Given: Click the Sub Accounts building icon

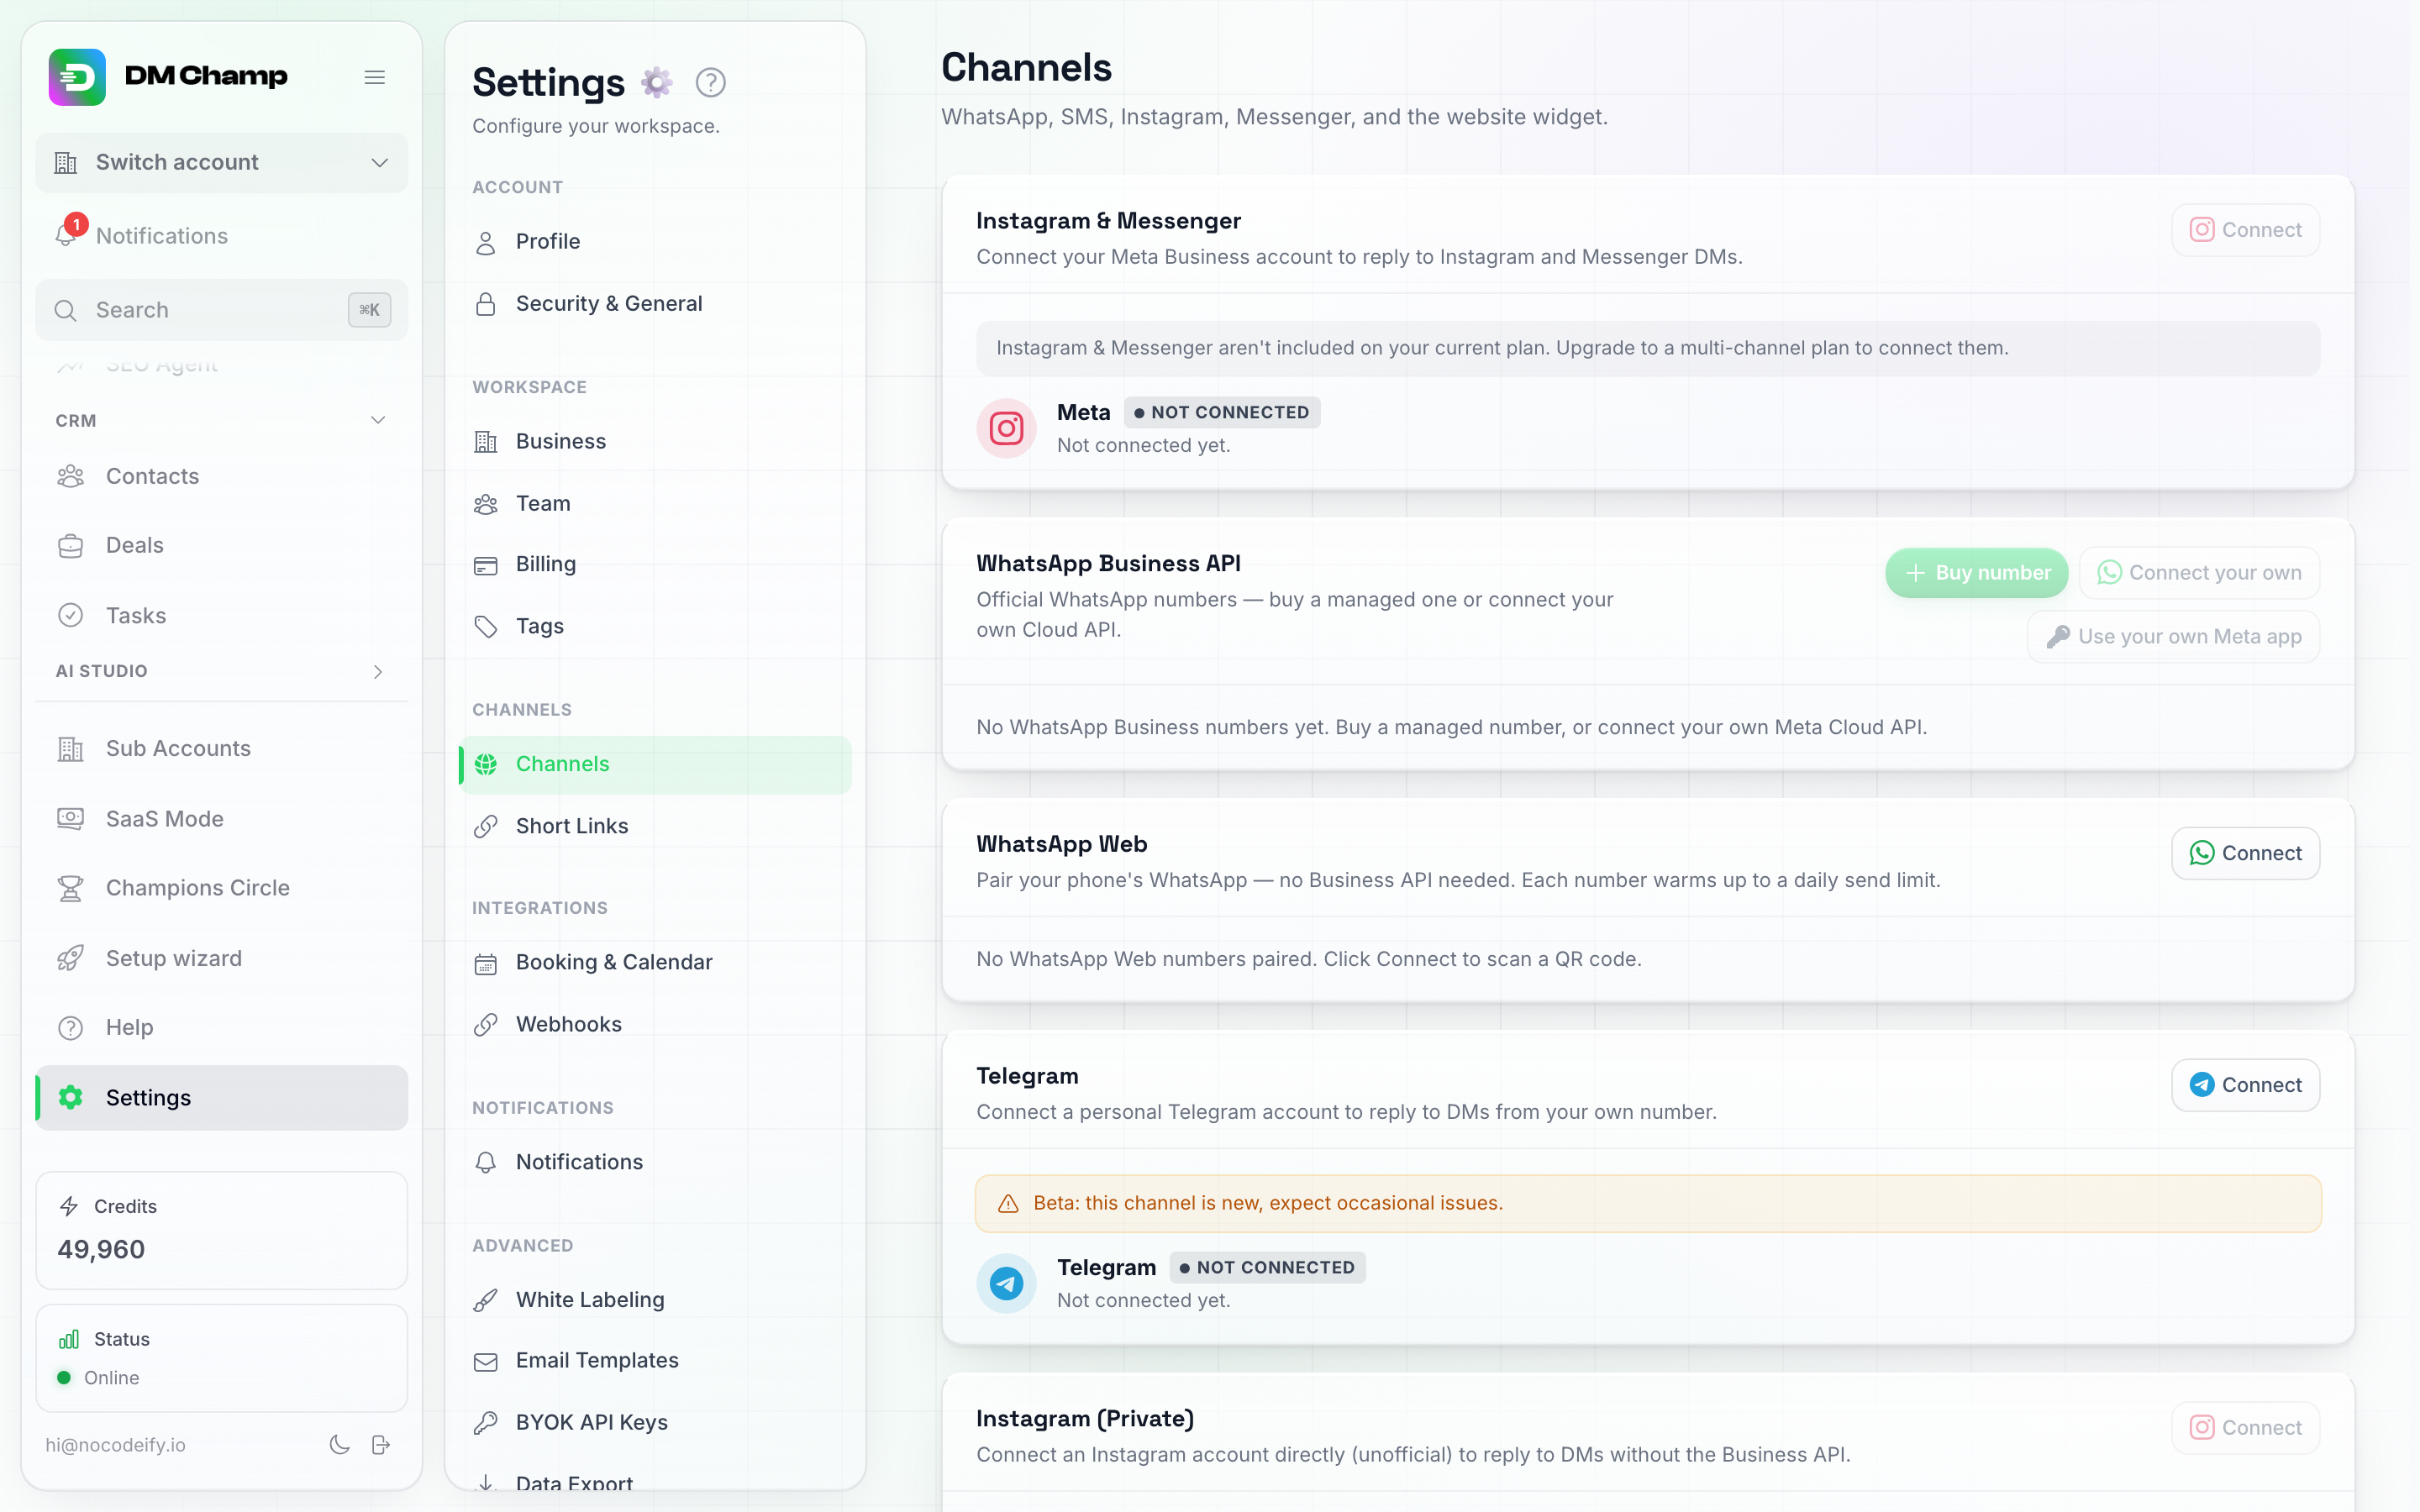Looking at the screenshot, I should [x=70, y=748].
